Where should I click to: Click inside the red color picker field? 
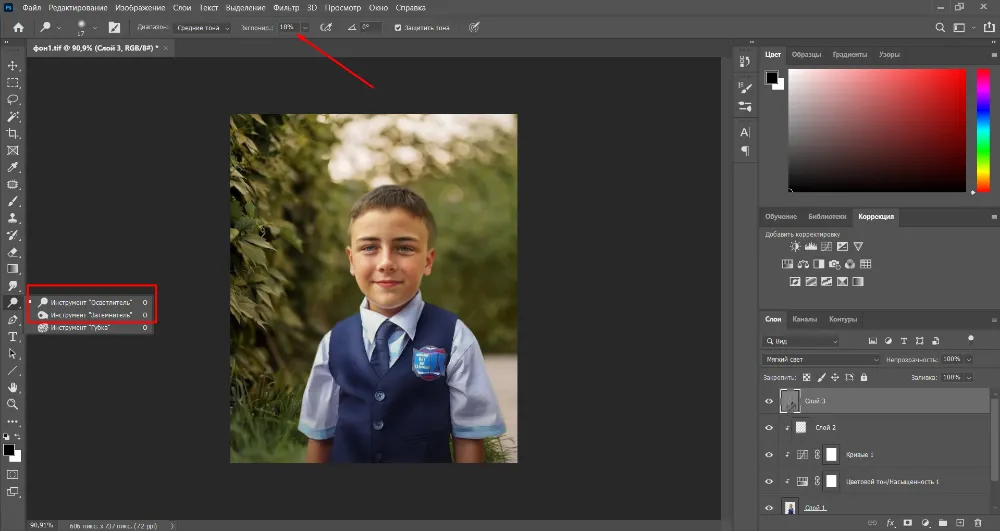(x=876, y=130)
